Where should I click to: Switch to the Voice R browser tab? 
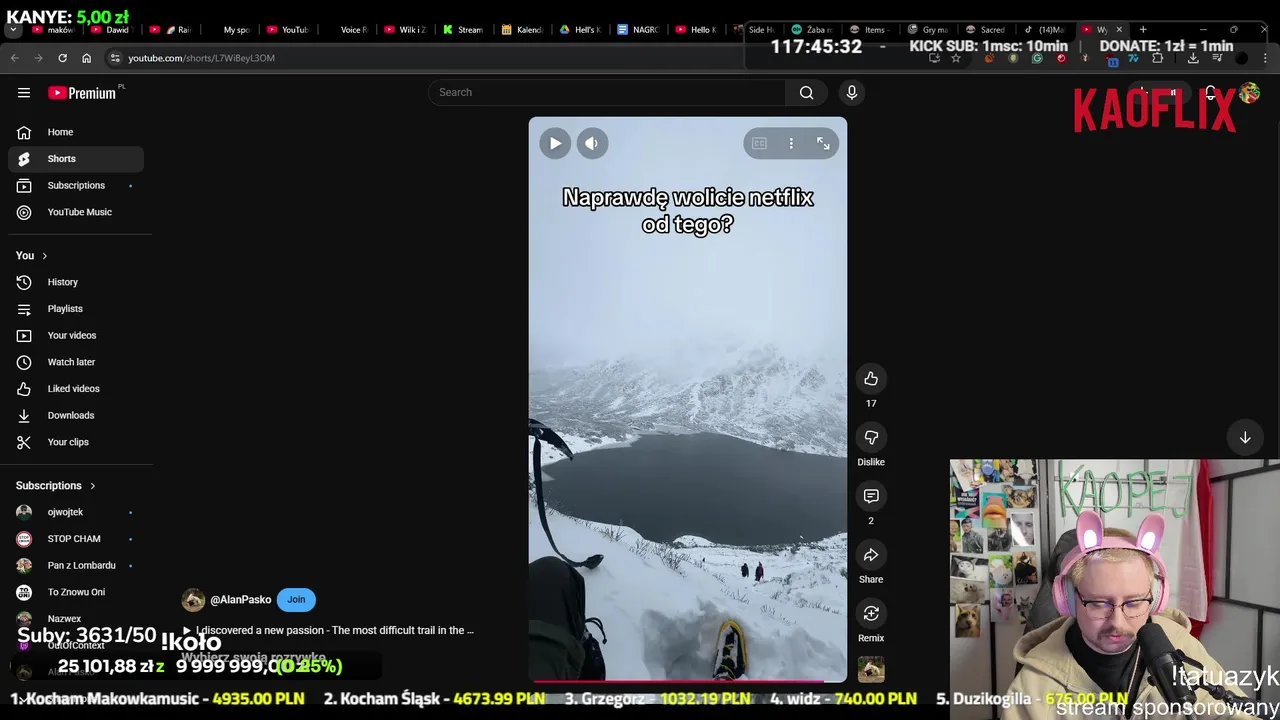pyautogui.click(x=348, y=30)
